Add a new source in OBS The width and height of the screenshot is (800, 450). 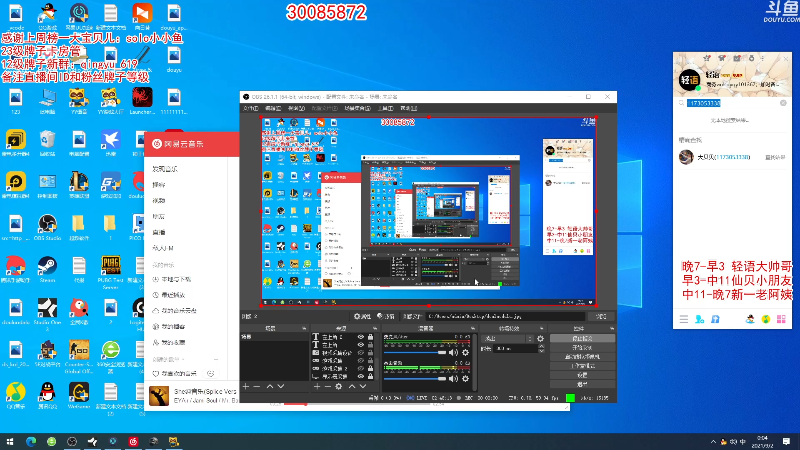point(317,386)
